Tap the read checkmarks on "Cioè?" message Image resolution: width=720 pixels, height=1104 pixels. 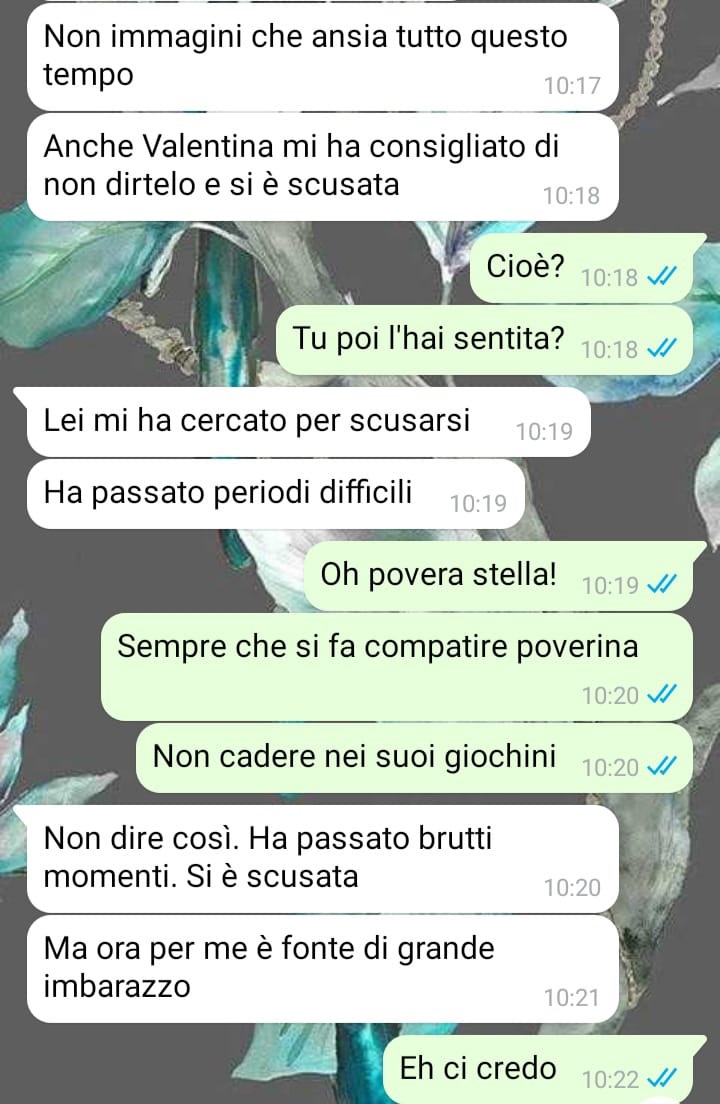coord(662,277)
